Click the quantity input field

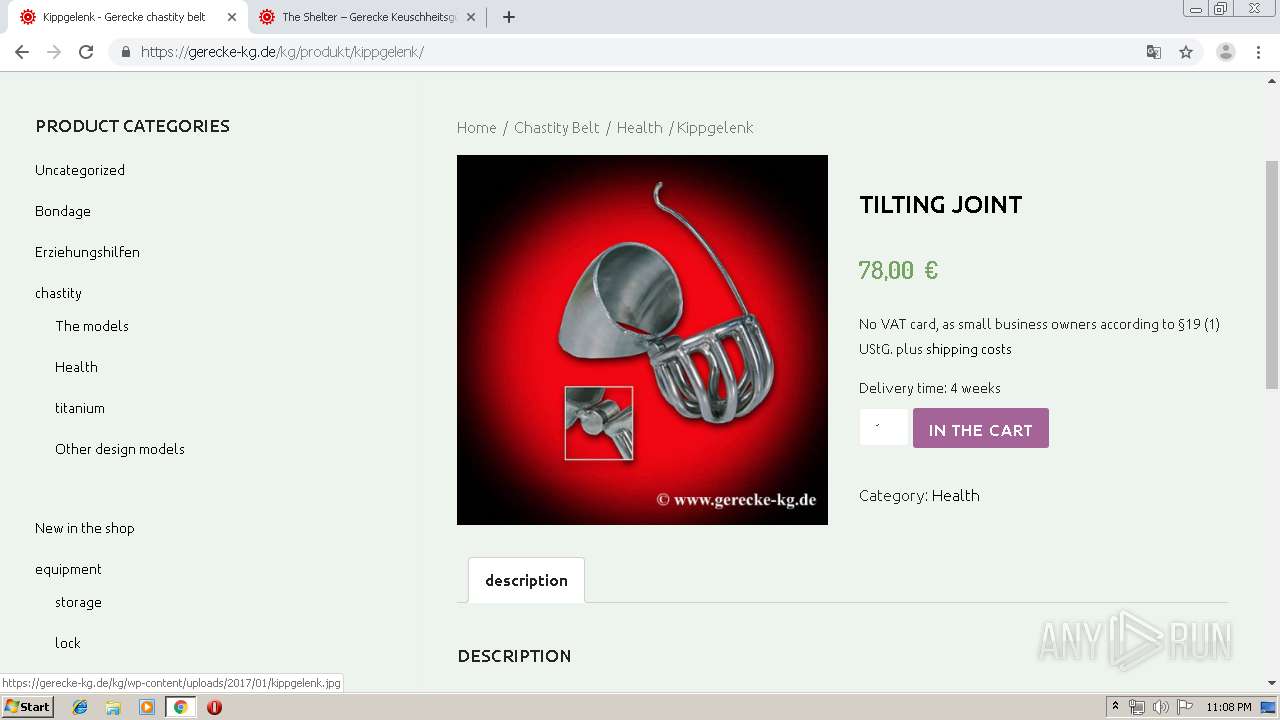point(883,427)
